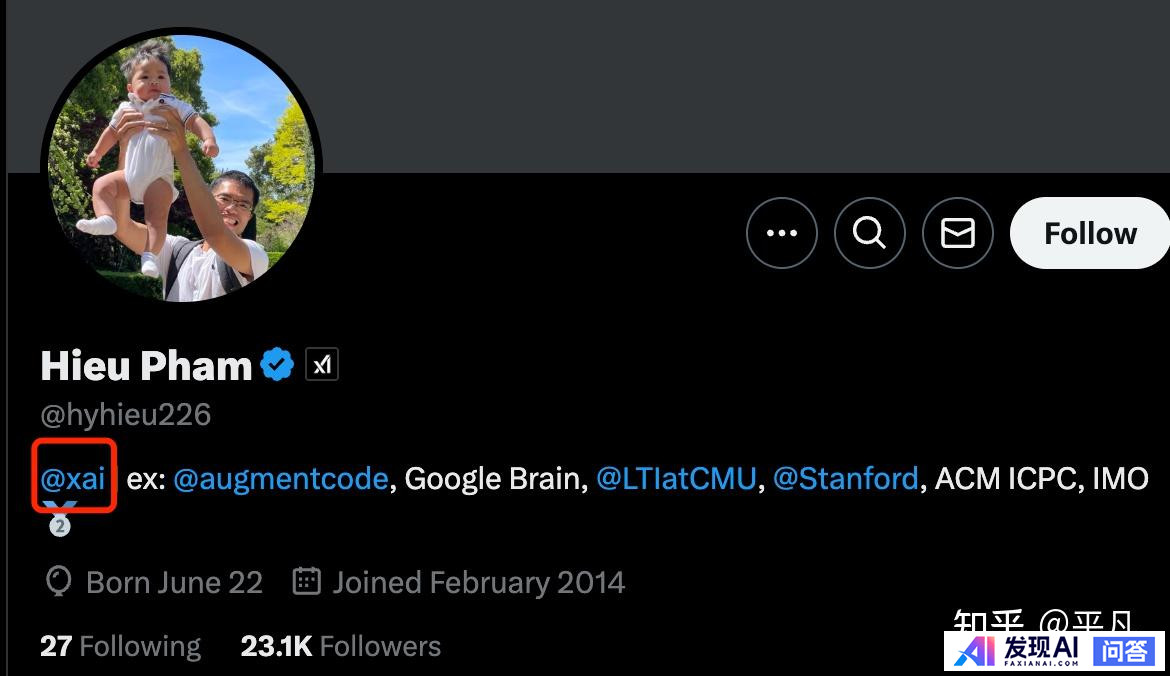The image size is (1170, 676).
Task: Click the 发现AI 问答 watermark logo
Action: 1054,651
